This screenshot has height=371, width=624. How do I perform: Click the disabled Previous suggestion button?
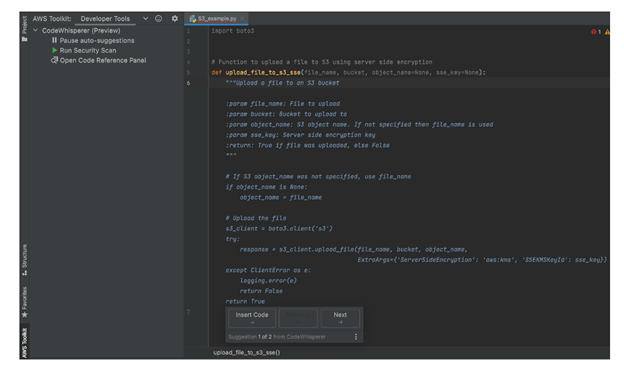click(298, 318)
